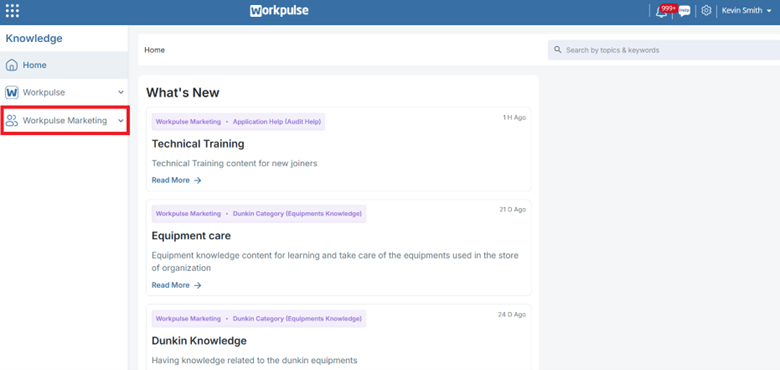The image size is (780, 370).
Task: Click the Workpulse Marketing people icon
Action: (12, 120)
